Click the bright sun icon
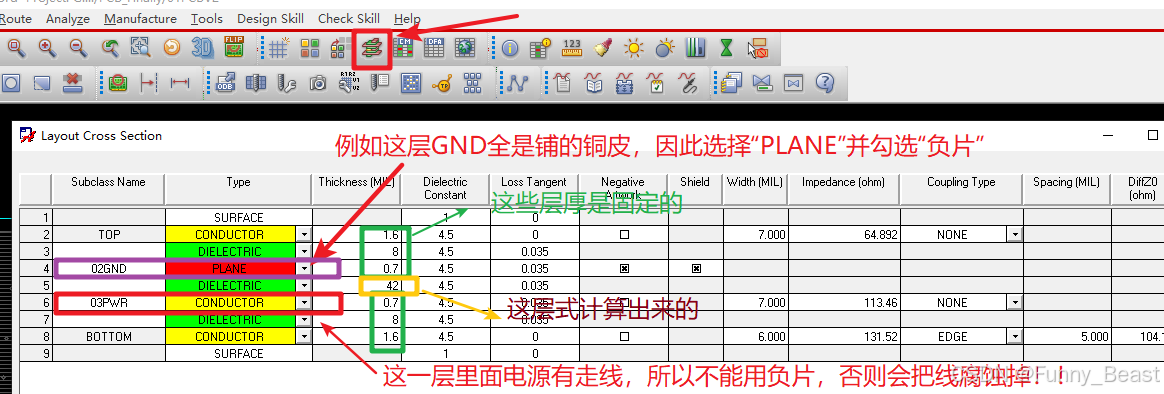This screenshot has width=1164, height=394. [x=633, y=49]
